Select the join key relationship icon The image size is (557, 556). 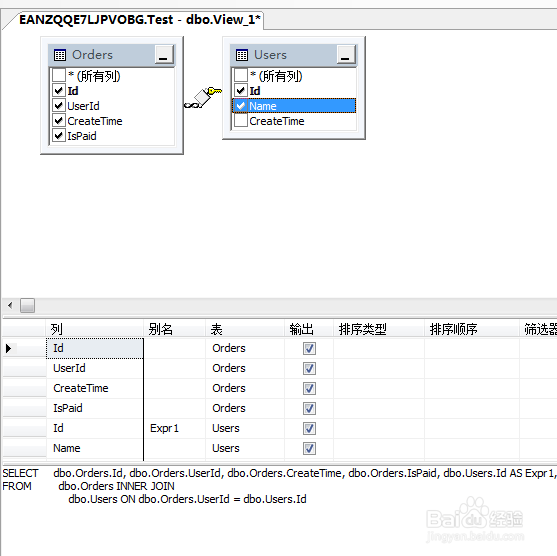click(203, 97)
